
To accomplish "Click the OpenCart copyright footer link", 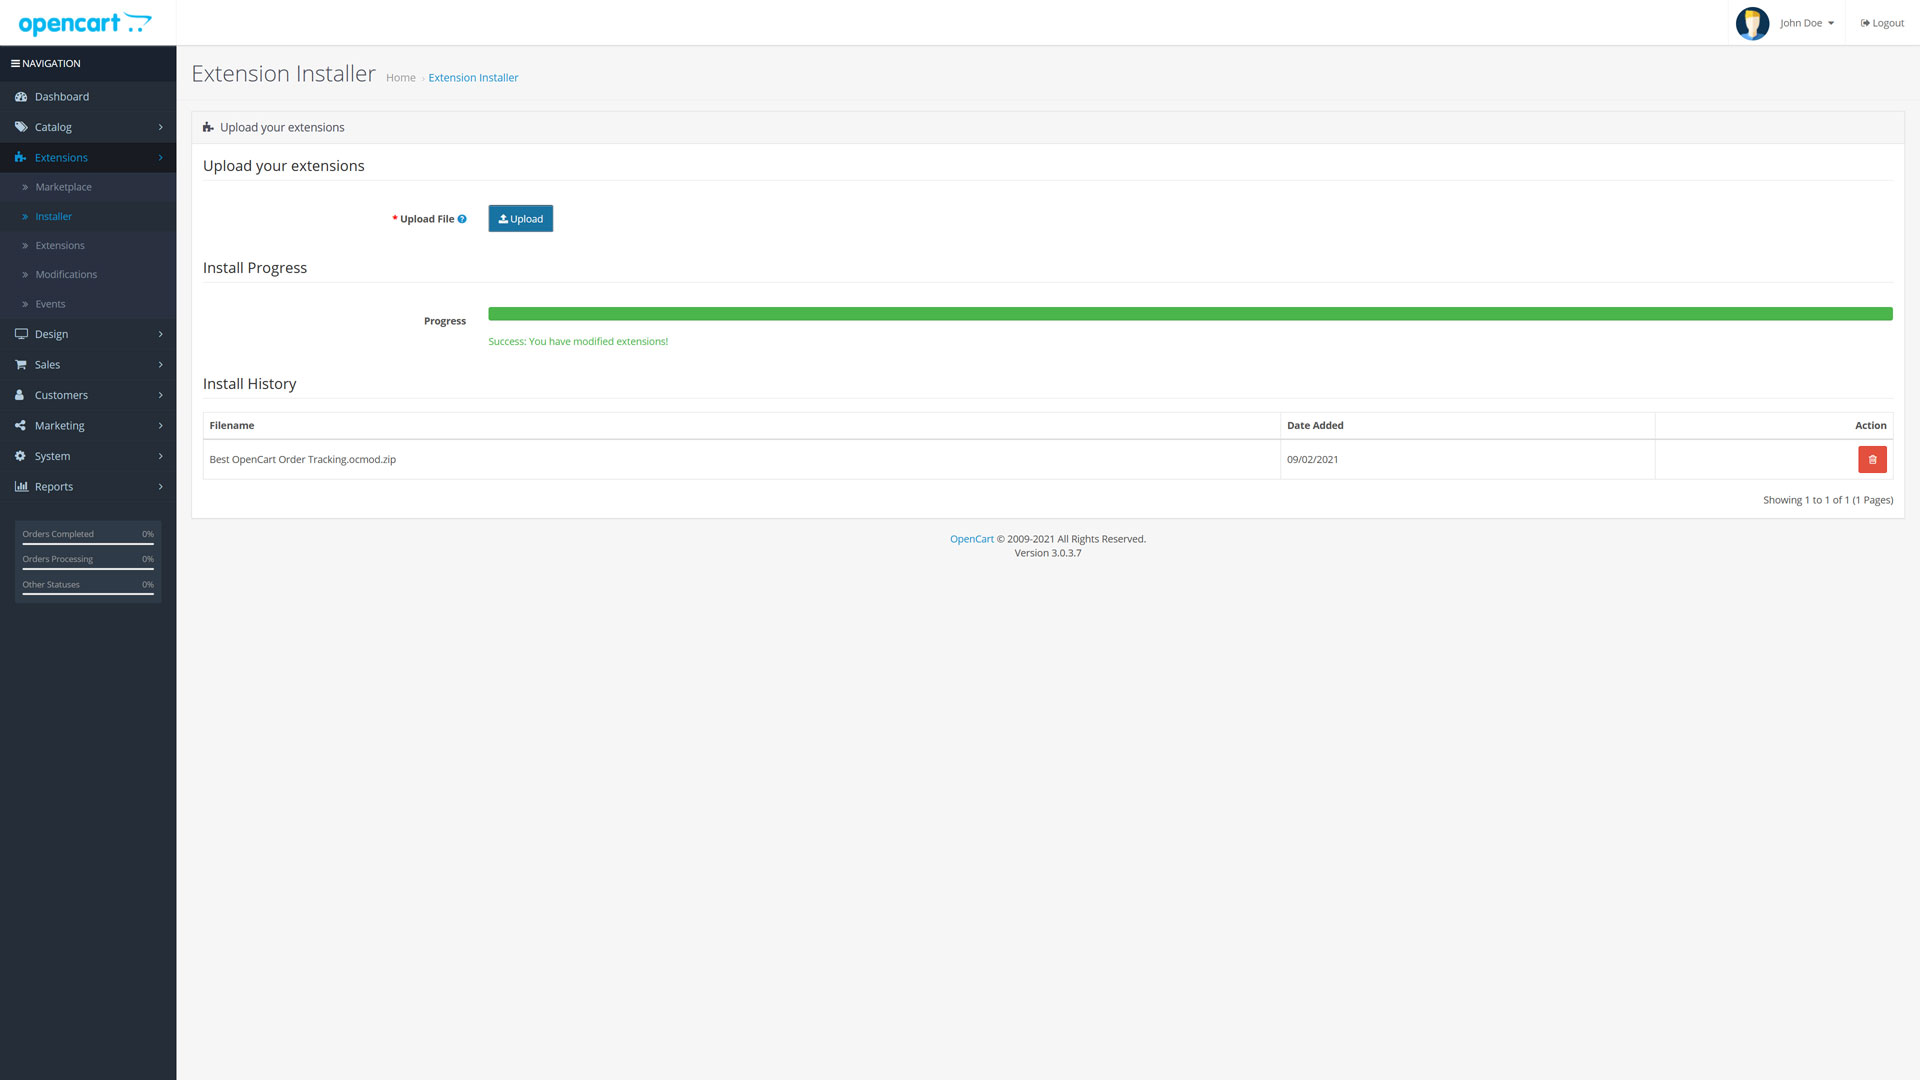I will click(971, 538).
